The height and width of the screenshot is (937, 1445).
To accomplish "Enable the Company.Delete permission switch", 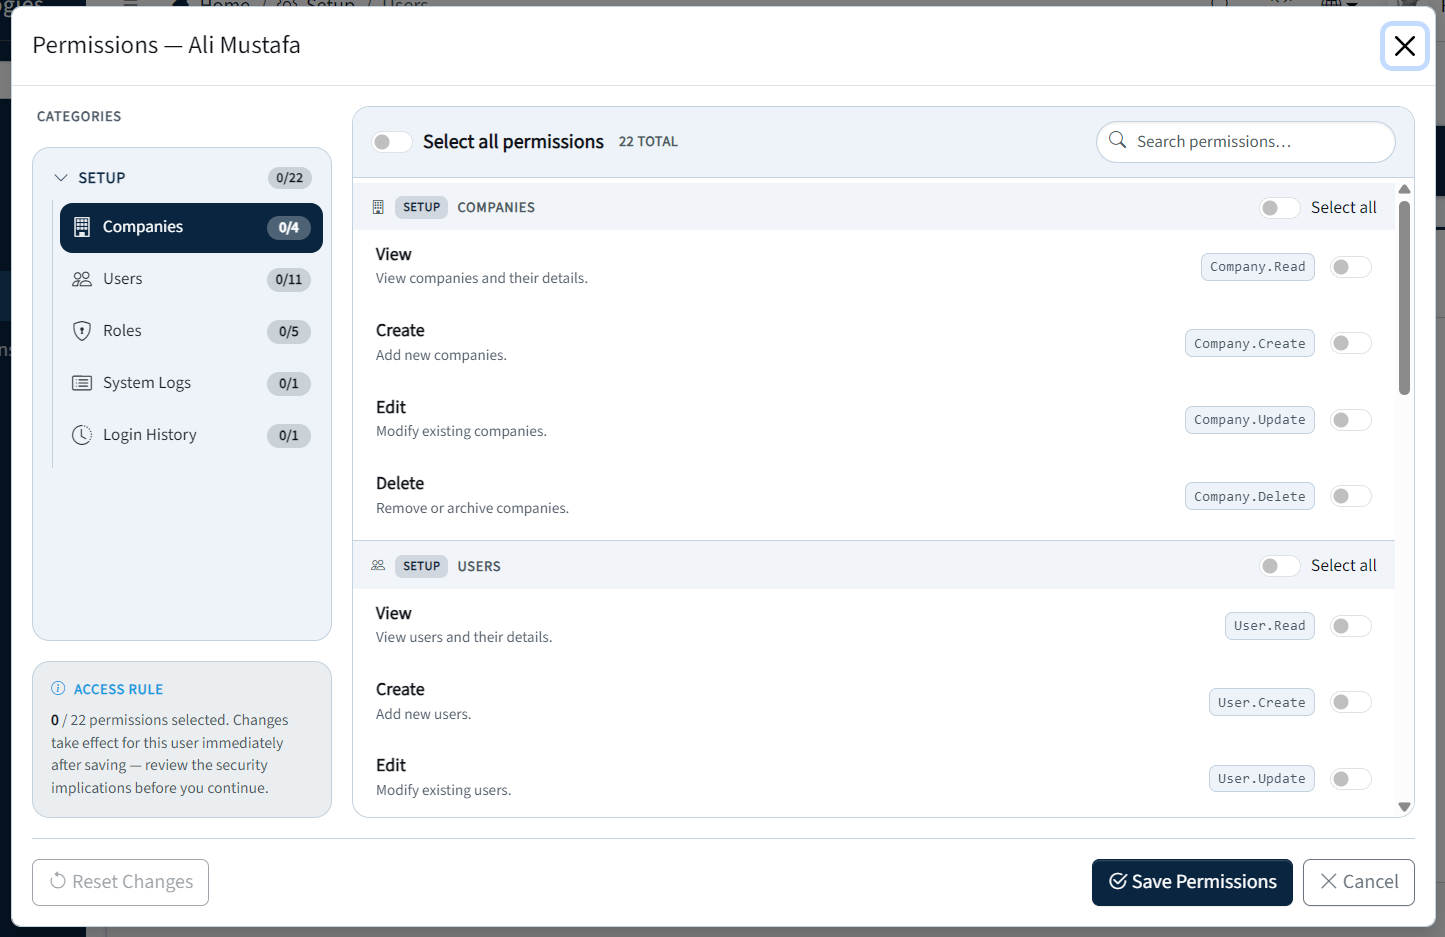I will (1351, 496).
